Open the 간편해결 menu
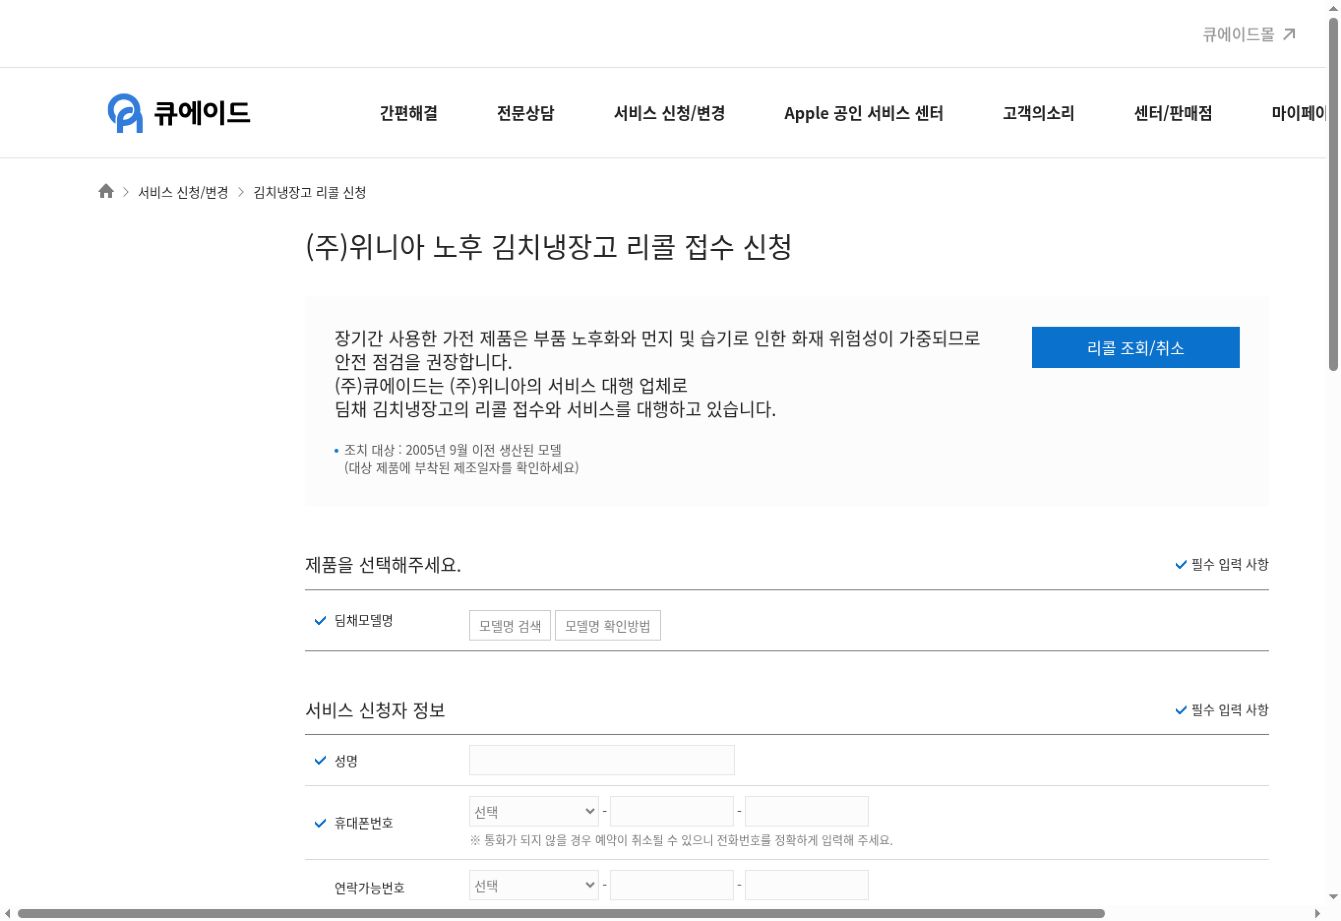This screenshot has width=1341, height=921. tap(408, 113)
